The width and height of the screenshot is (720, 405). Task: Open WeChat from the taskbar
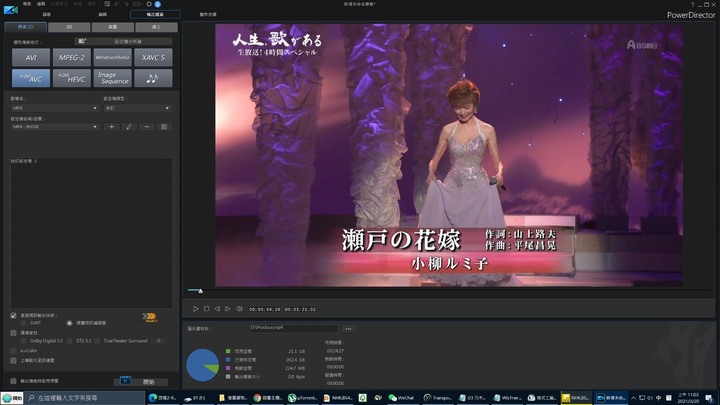(402, 398)
